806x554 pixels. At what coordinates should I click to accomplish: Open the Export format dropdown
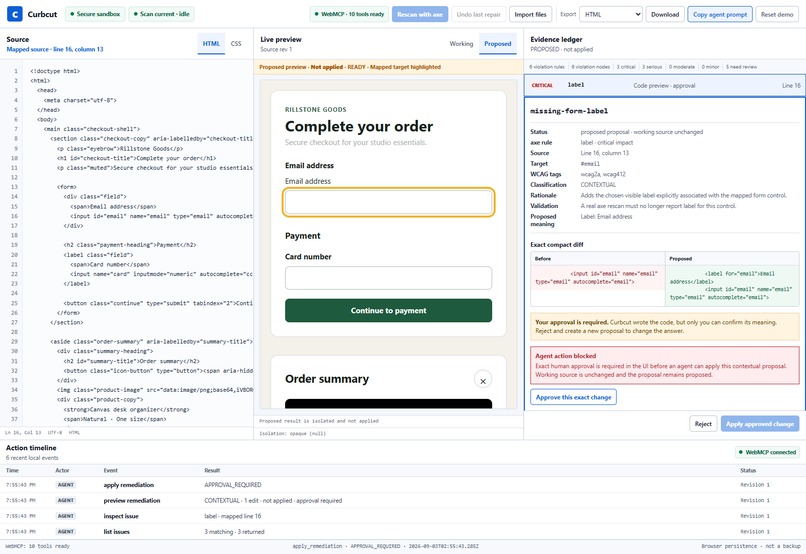(x=611, y=14)
